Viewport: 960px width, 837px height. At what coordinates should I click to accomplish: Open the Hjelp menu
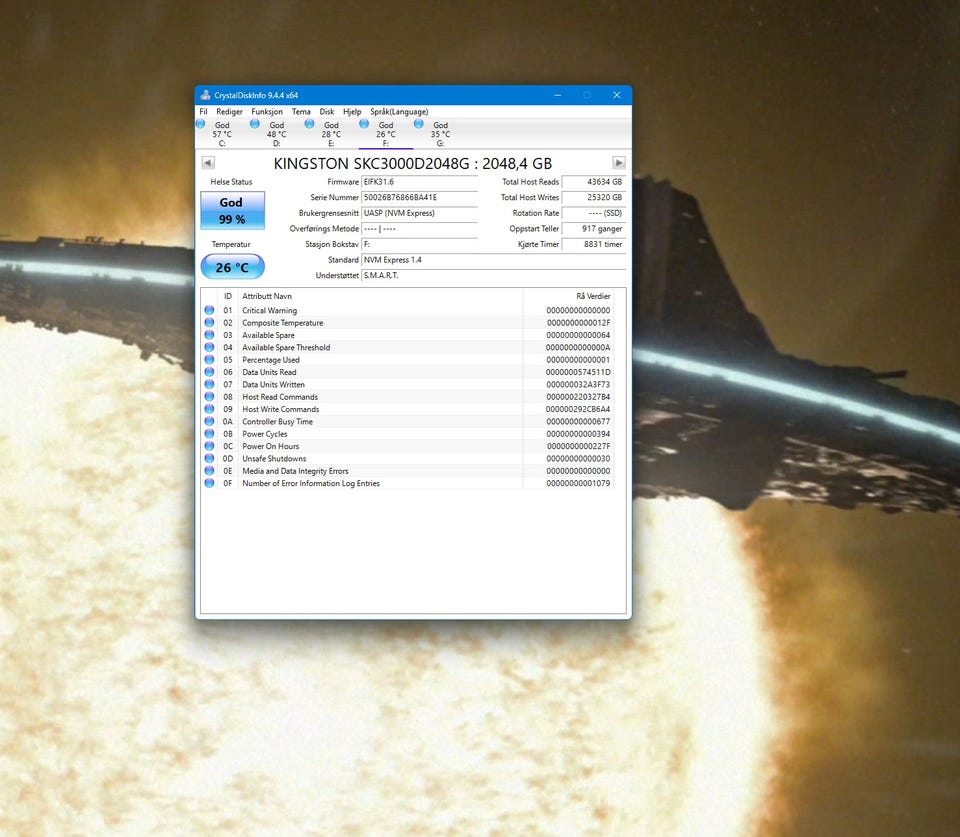(x=352, y=111)
